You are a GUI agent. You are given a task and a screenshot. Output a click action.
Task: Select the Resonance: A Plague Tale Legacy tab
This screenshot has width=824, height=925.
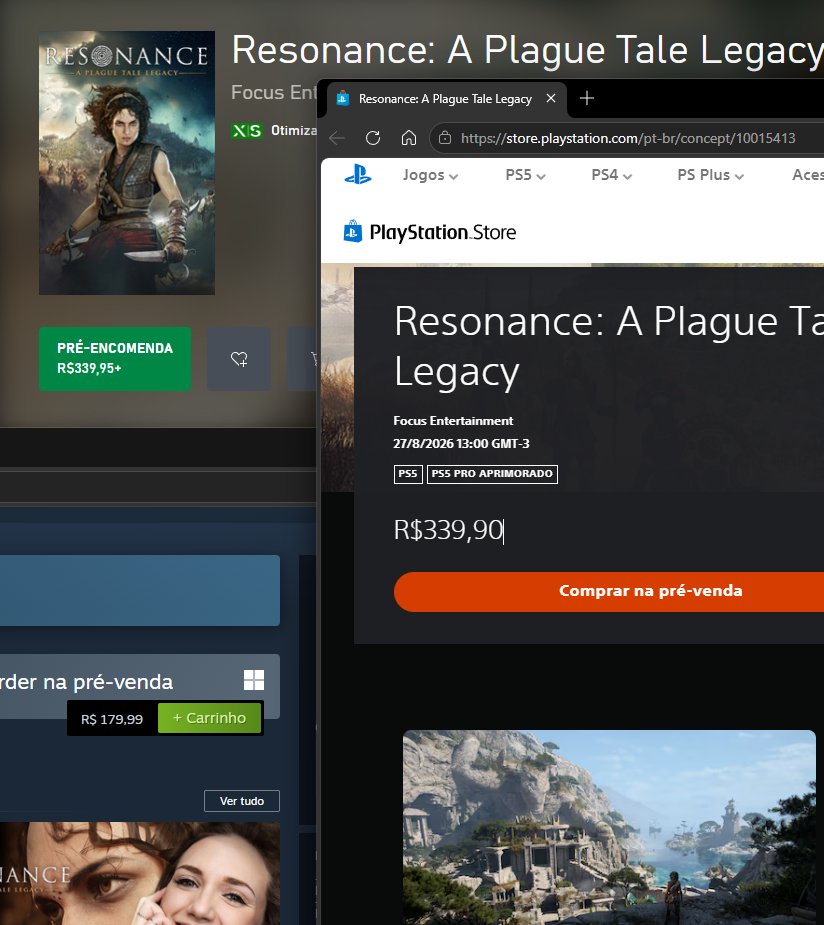(x=445, y=99)
